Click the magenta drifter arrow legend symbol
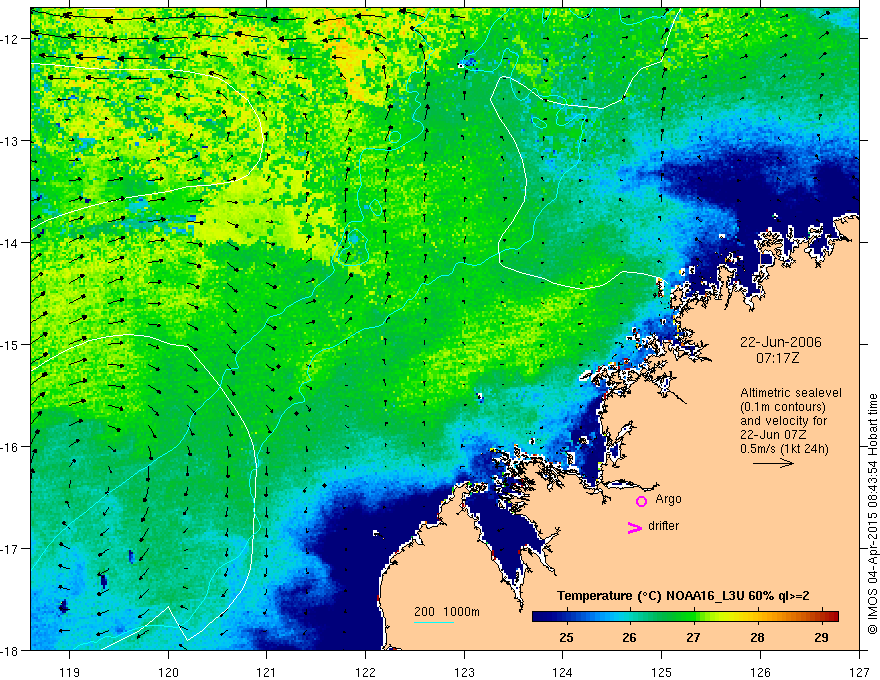The height and width of the screenshot is (680, 880). [x=635, y=527]
